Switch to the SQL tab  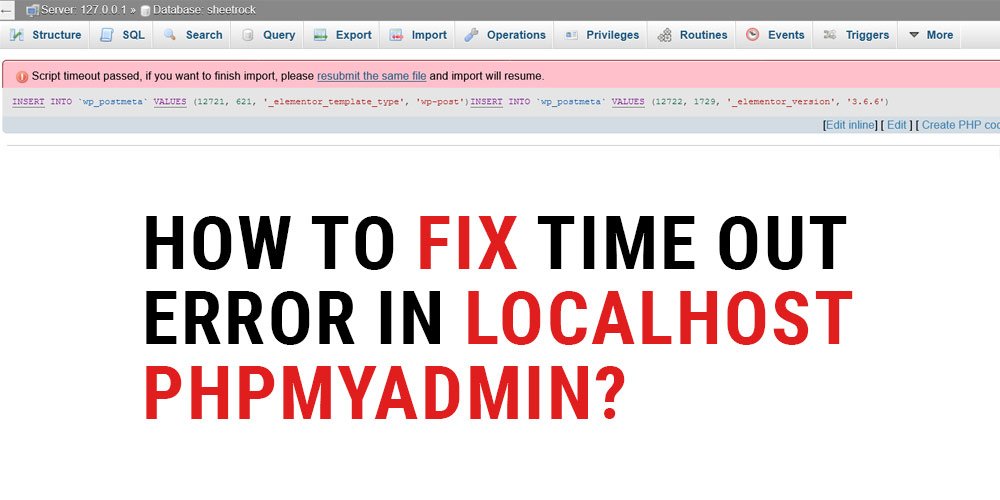click(122, 35)
